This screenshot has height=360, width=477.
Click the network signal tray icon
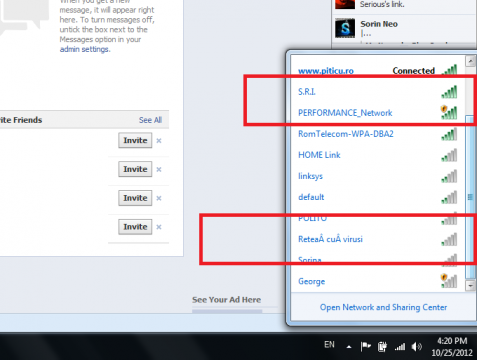pos(400,347)
